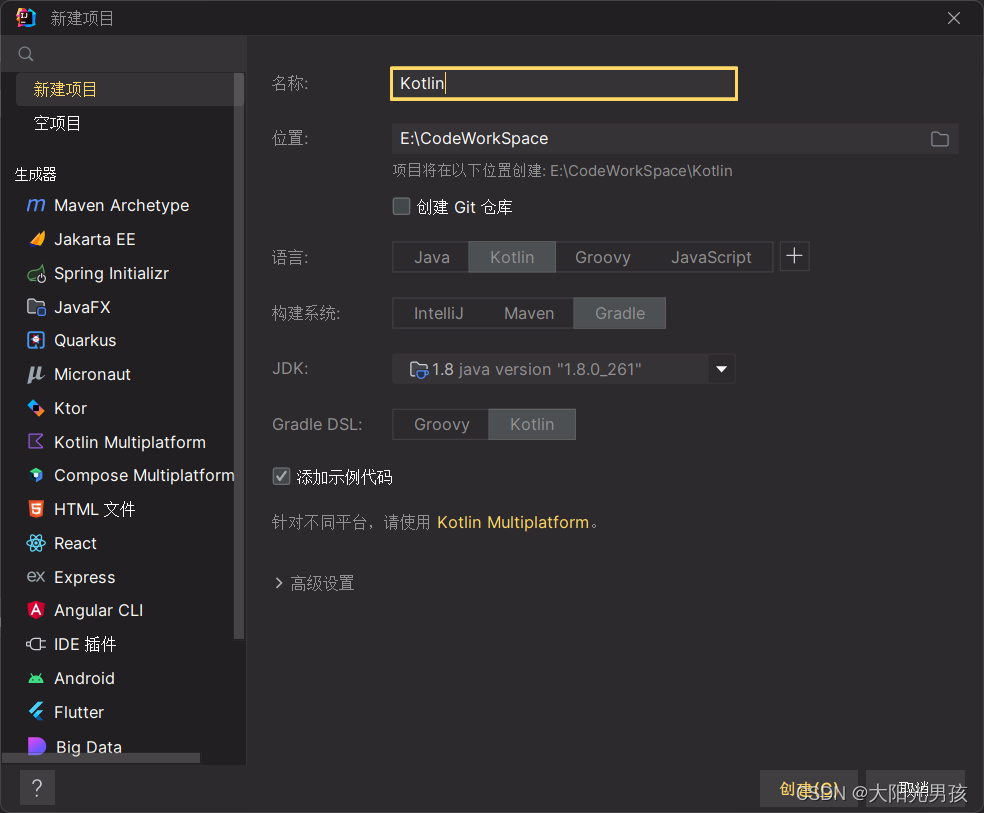
Task: Expand the 高级设置 section
Action: (314, 583)
